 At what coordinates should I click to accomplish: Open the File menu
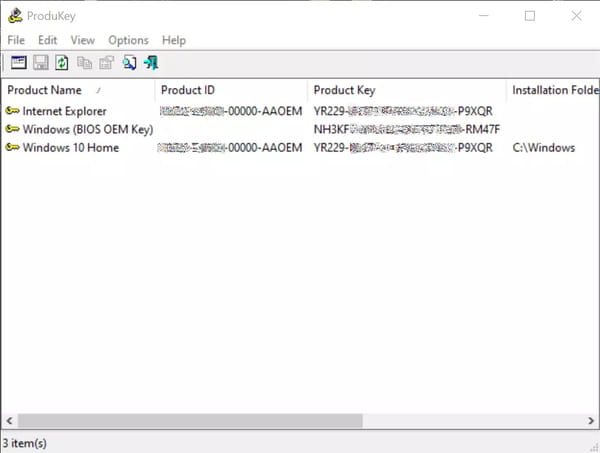[16, 40]
